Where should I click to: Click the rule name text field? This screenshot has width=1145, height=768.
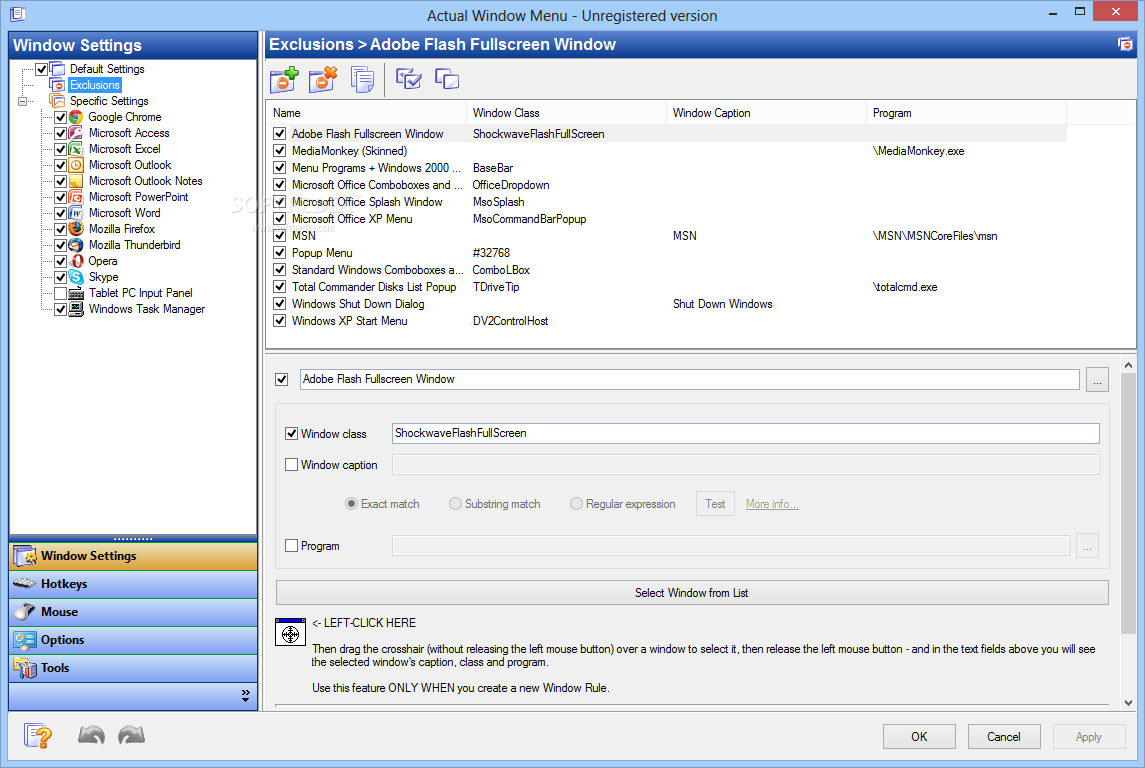click(x=689, y=380)
